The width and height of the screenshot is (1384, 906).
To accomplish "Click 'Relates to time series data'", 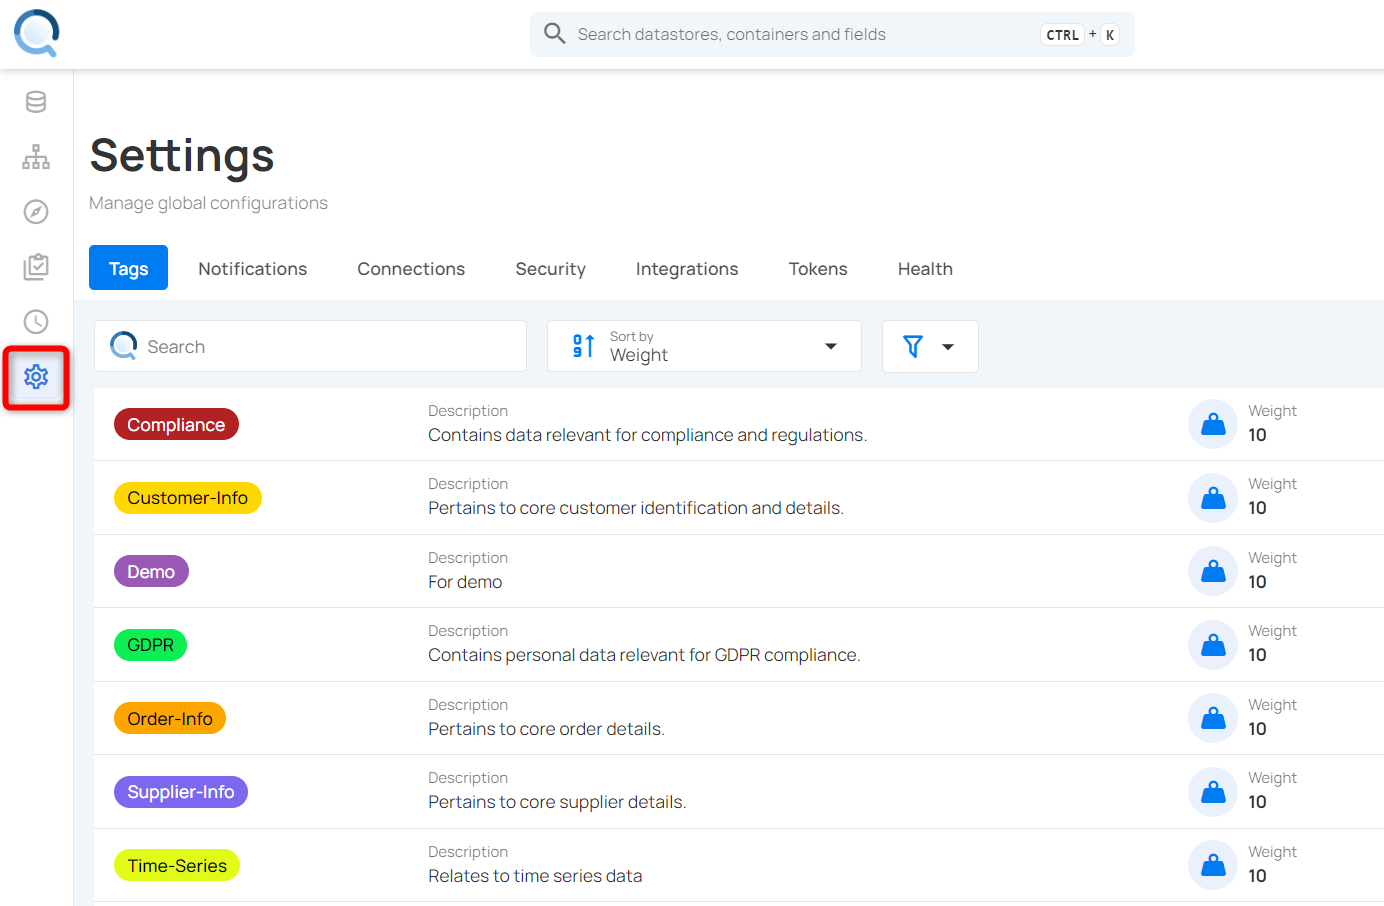I will tap(535, 876).
